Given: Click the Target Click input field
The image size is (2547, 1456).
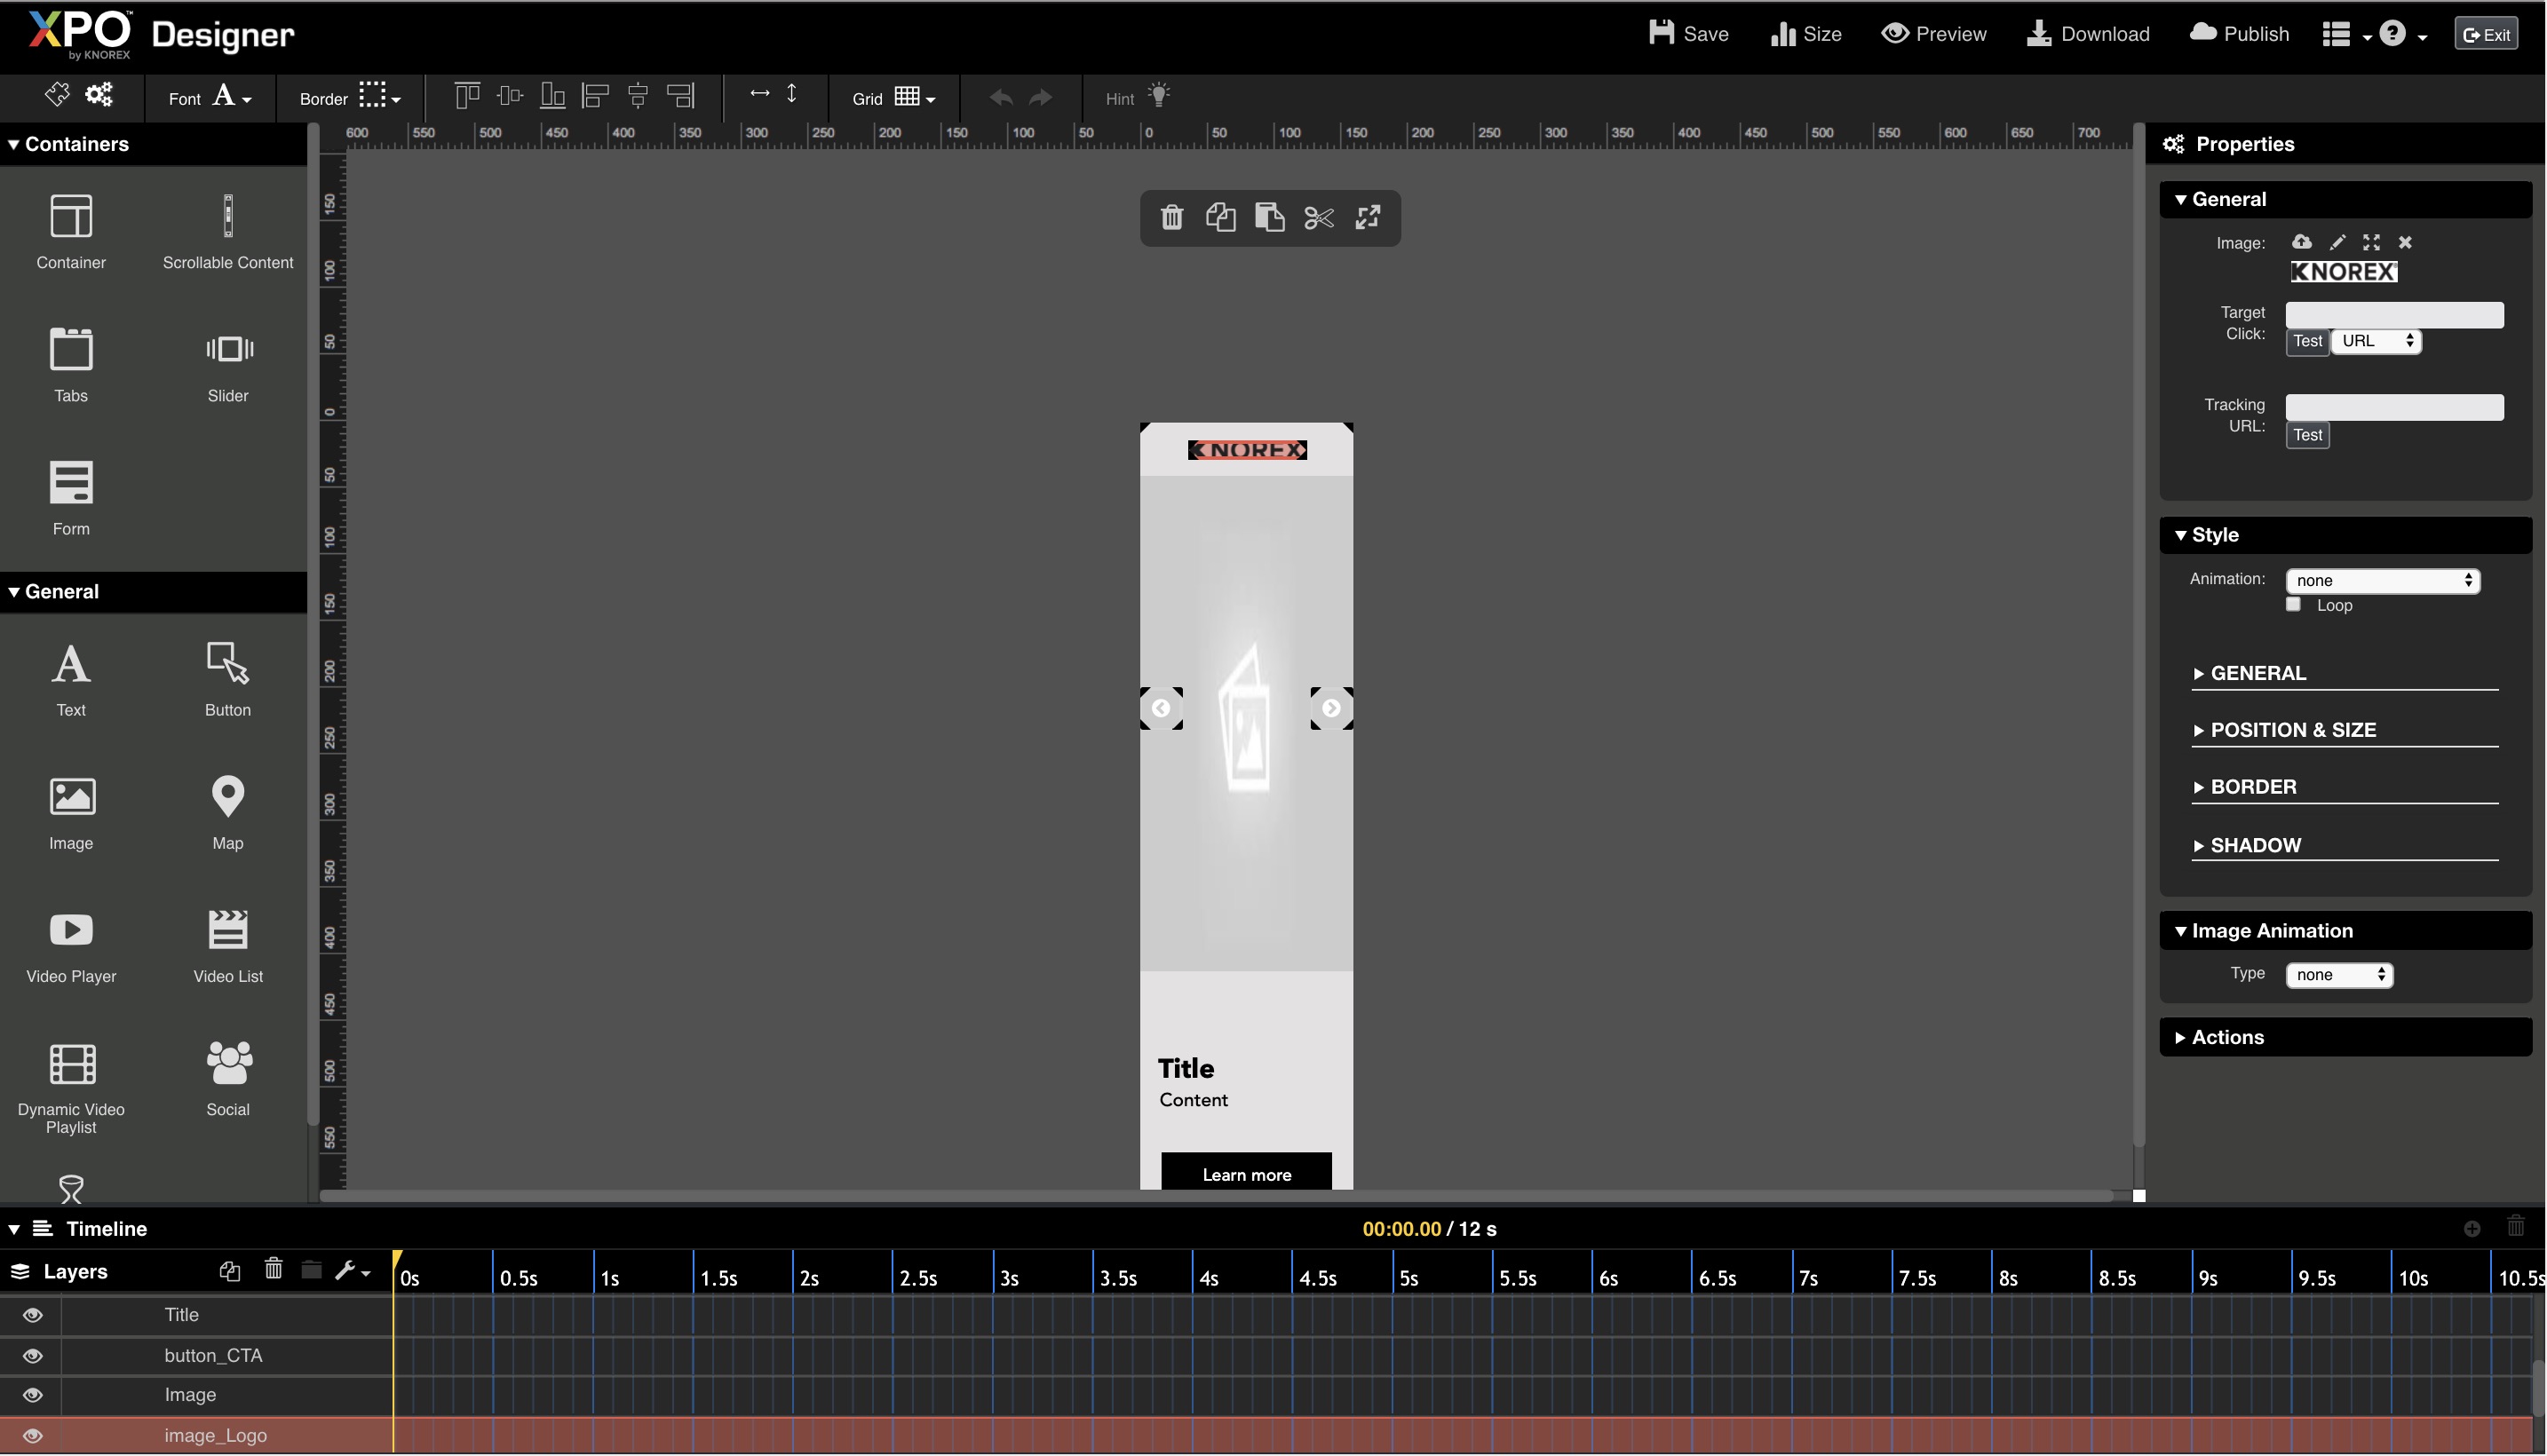Looking at the screenshot, I should coord(2393,315).
